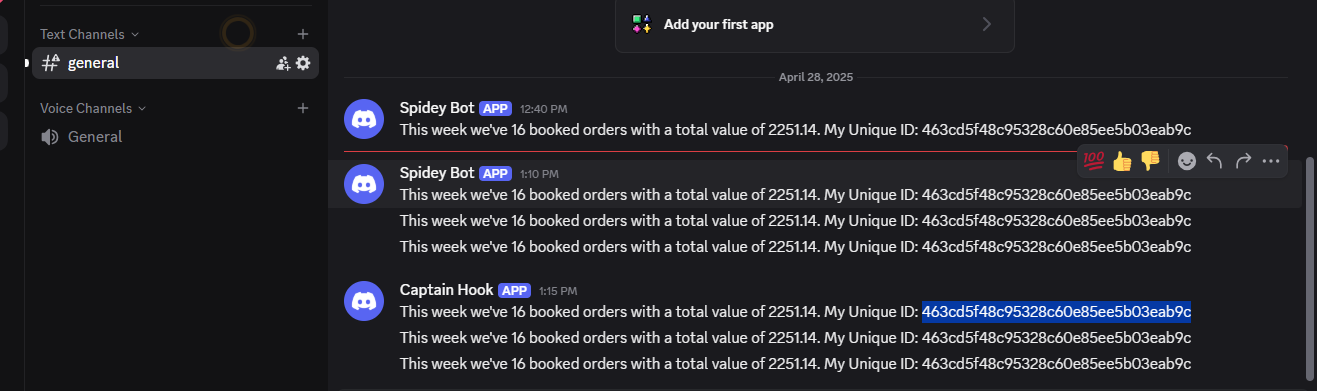Forward the hovered message
This screenshot has width=1317, height=391.
coord(1243,160)
